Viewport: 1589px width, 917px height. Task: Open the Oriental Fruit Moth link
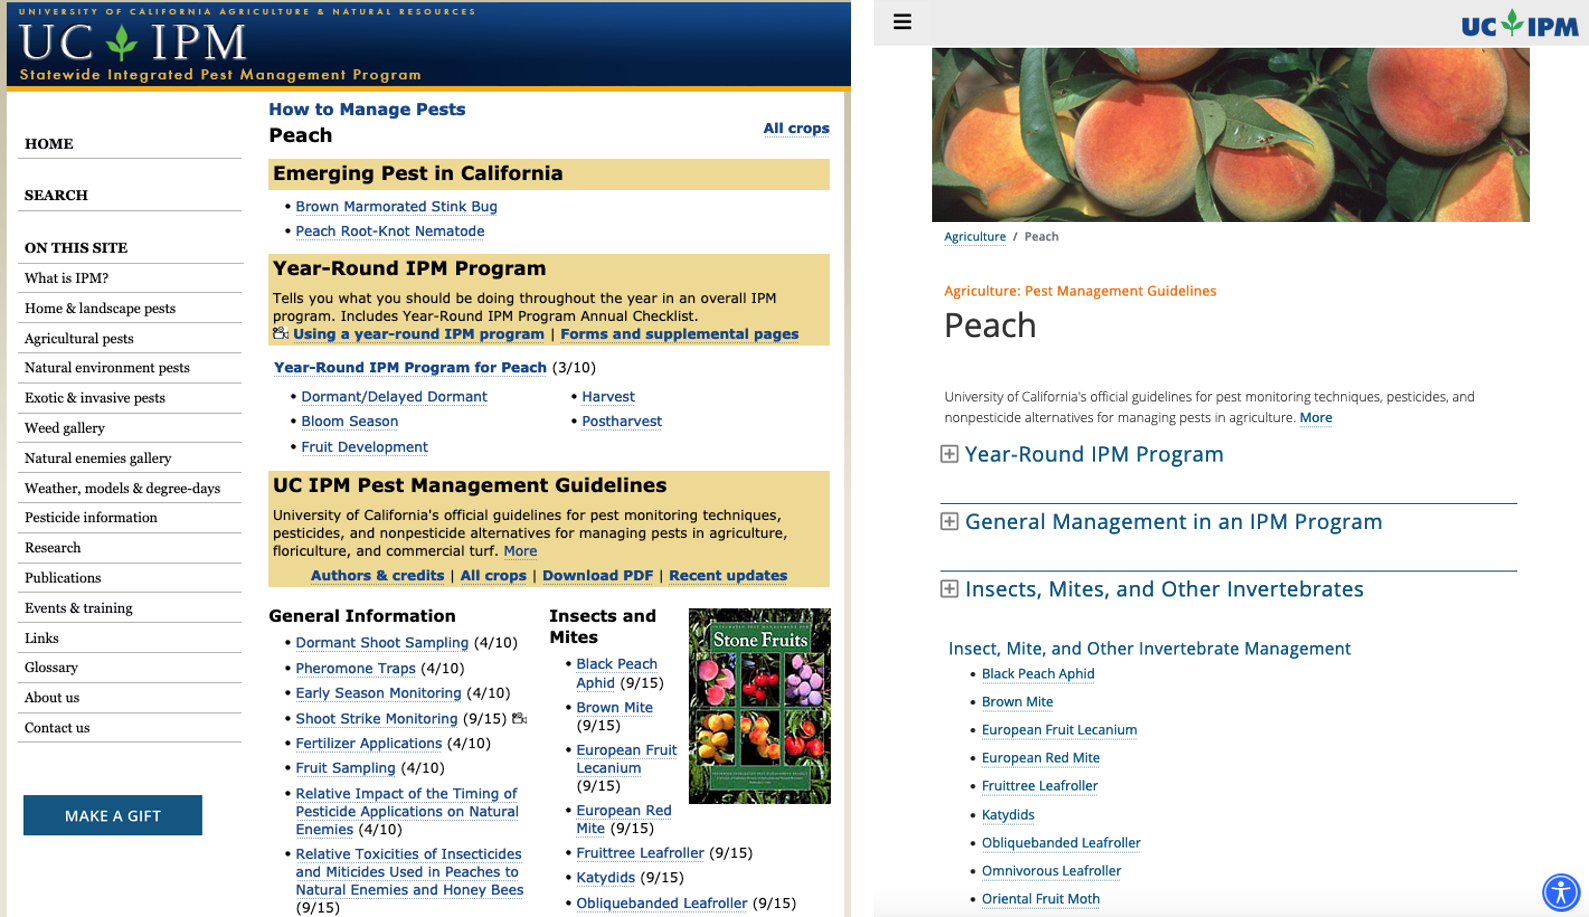pos(1040,899)
